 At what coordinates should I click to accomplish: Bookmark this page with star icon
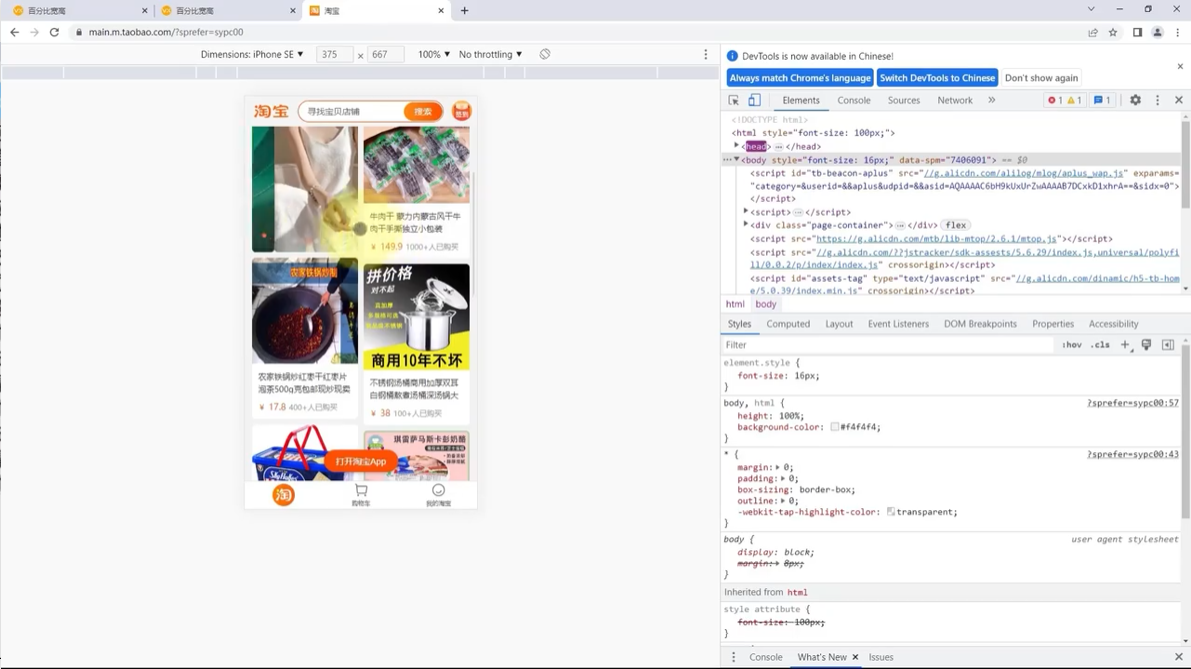(1113, 33)
